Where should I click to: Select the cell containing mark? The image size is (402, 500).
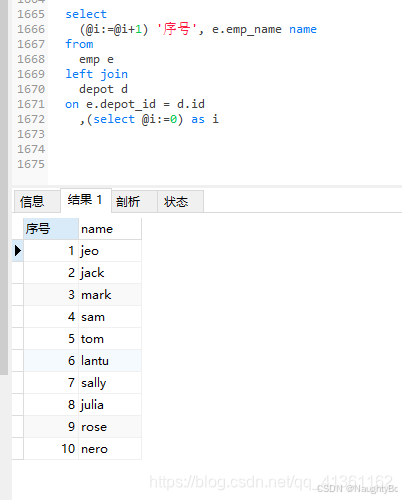[x=110, y=295]
